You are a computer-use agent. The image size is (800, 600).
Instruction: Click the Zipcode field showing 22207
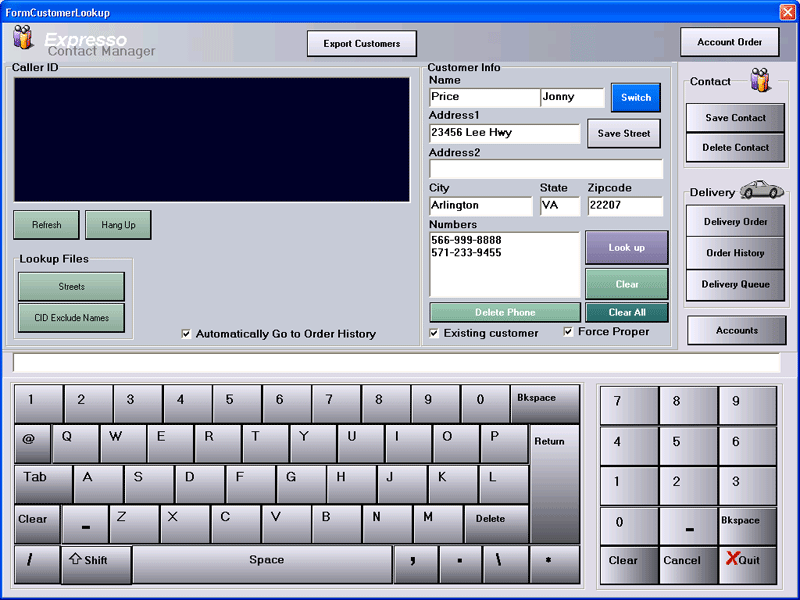pos(624,206)
